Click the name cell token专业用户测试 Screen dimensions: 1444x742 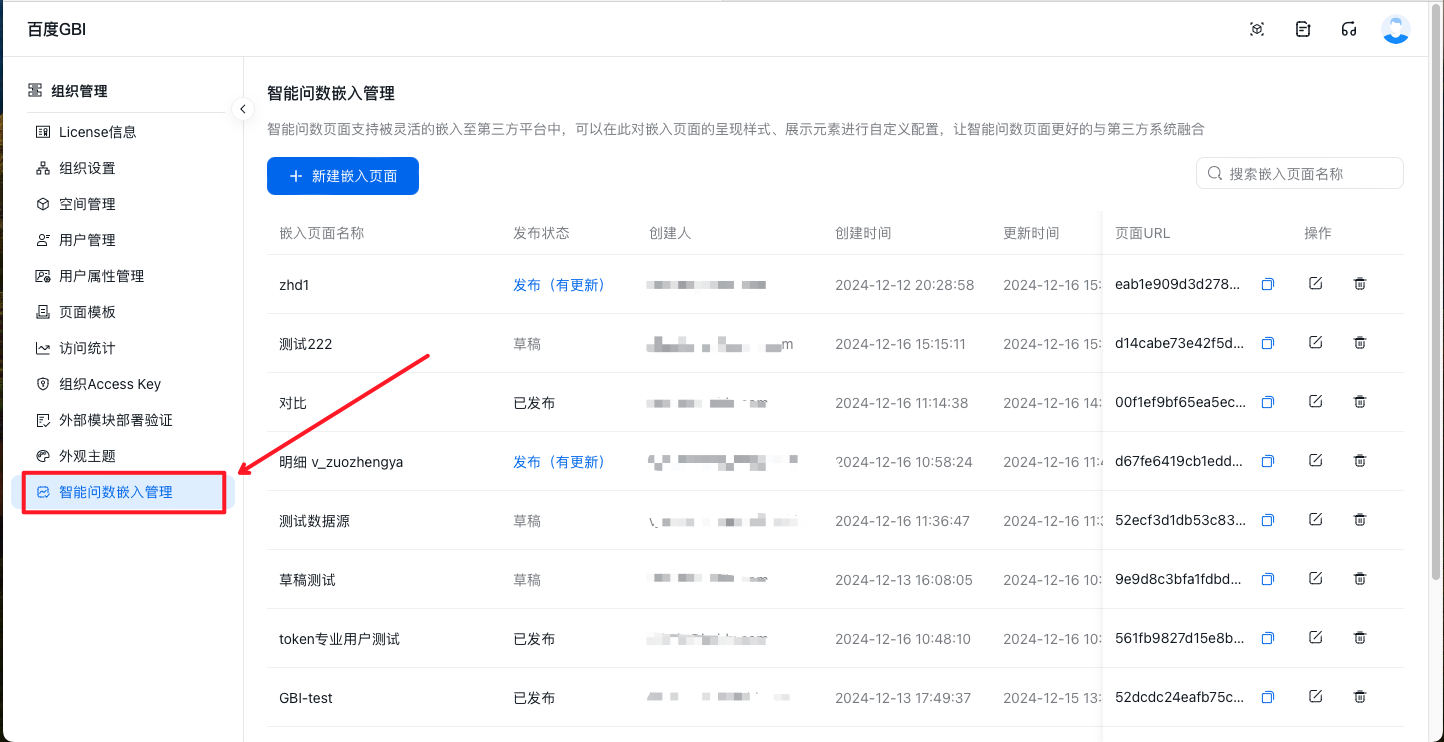click(339, 639)
